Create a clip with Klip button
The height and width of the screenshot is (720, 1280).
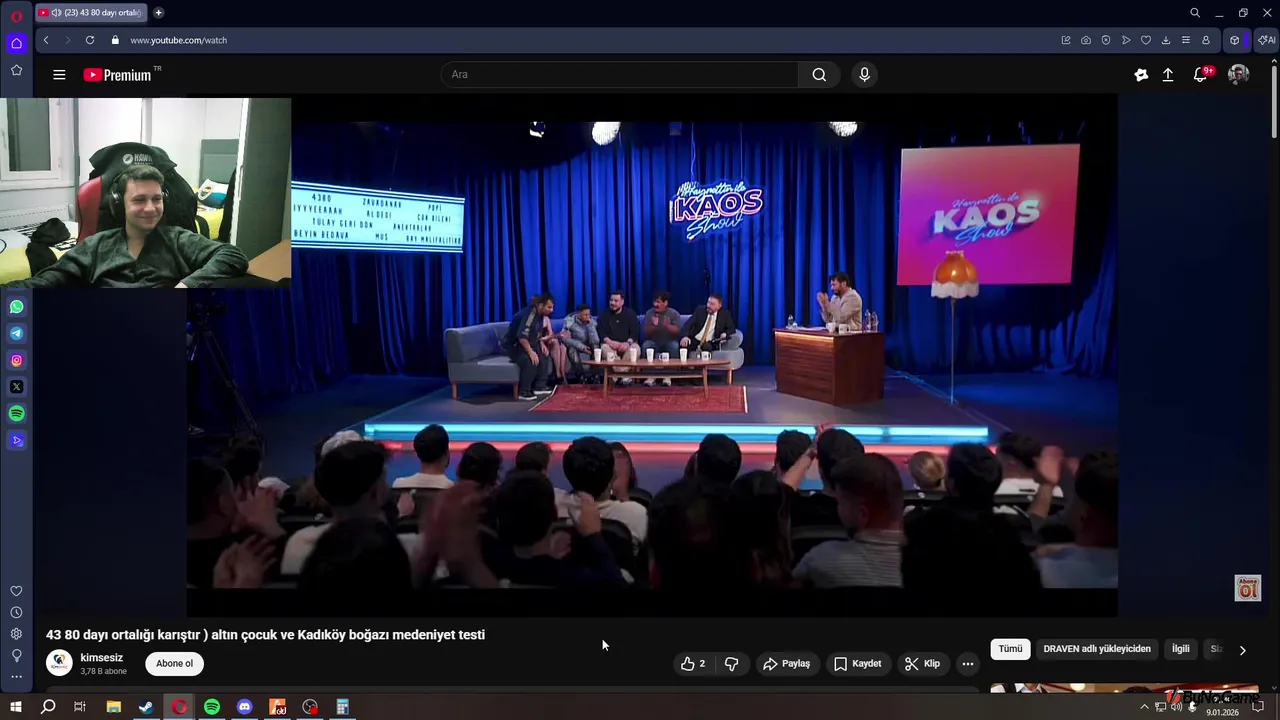[x=922, y=664]
